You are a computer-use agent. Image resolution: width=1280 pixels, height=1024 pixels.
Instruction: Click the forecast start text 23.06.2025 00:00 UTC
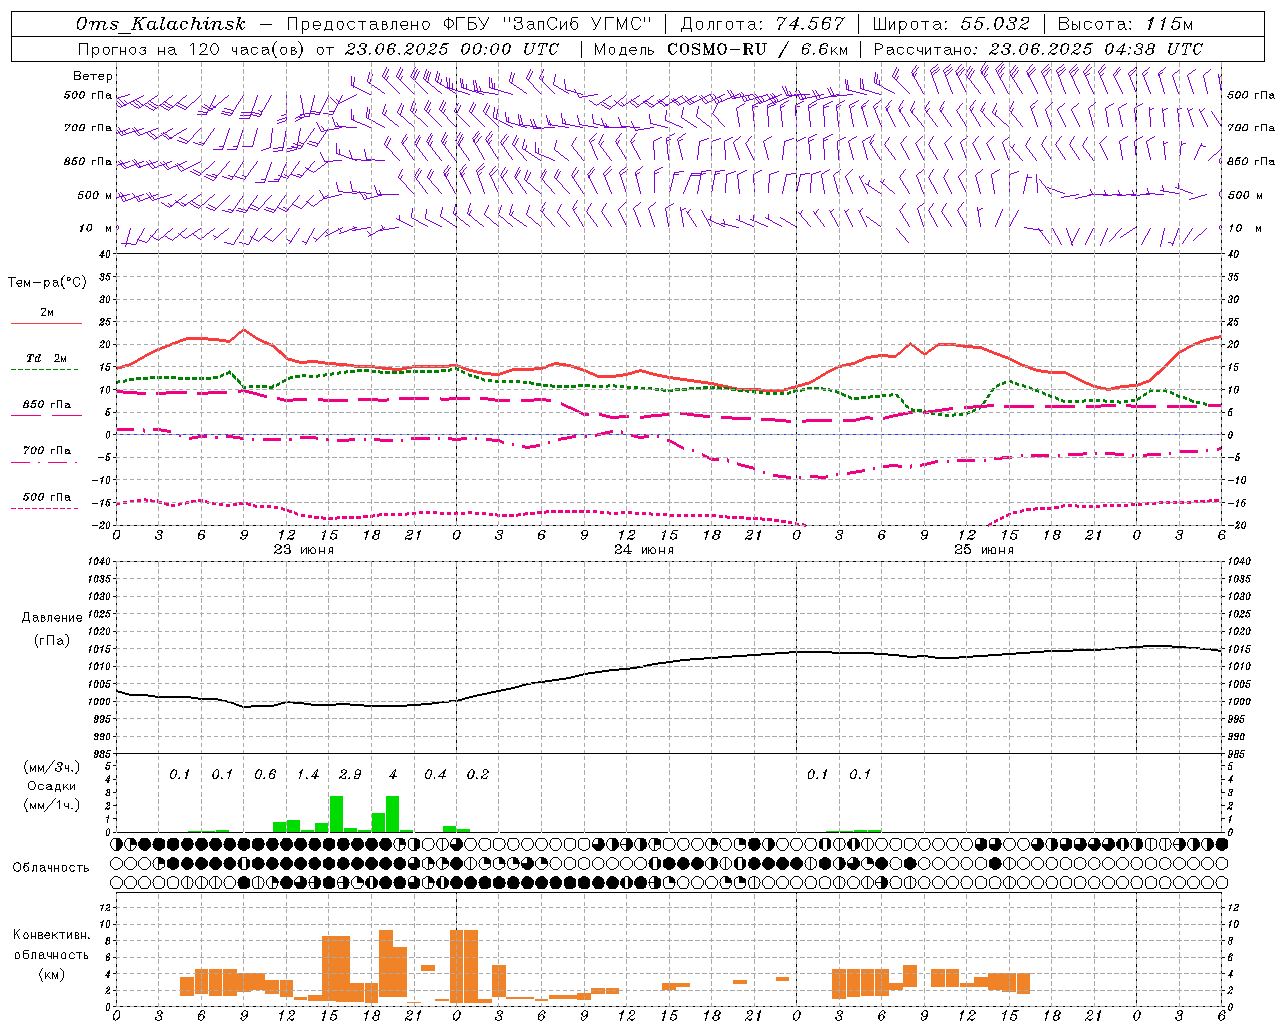451,49
